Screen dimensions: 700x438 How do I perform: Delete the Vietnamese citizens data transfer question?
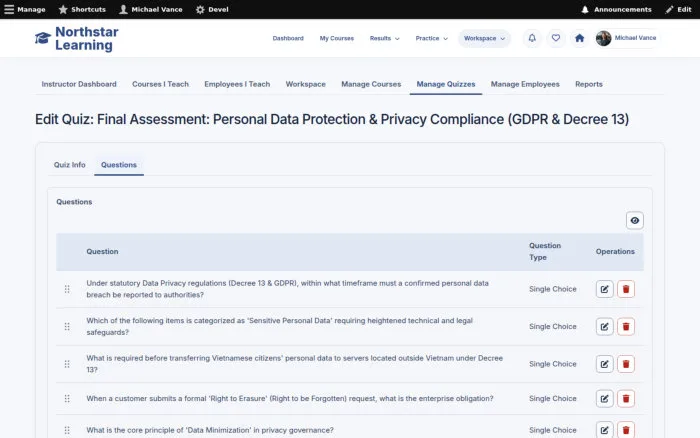point(625,364)
